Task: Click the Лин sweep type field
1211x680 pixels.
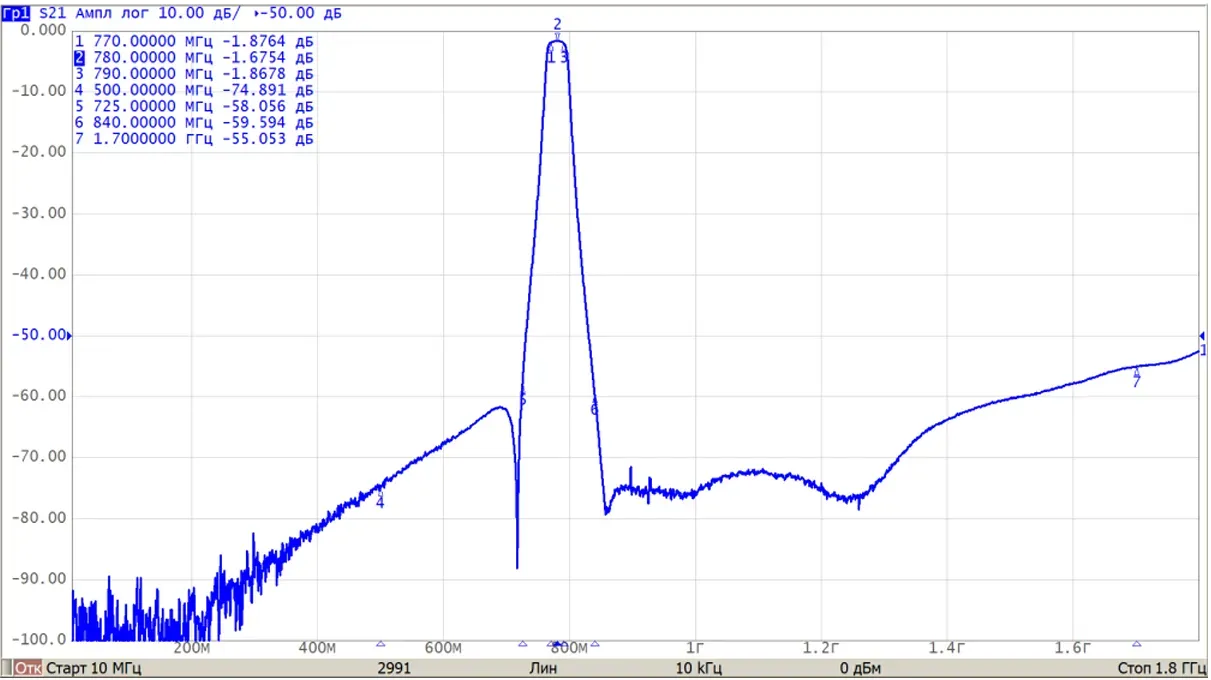Action: click(544, 668)
